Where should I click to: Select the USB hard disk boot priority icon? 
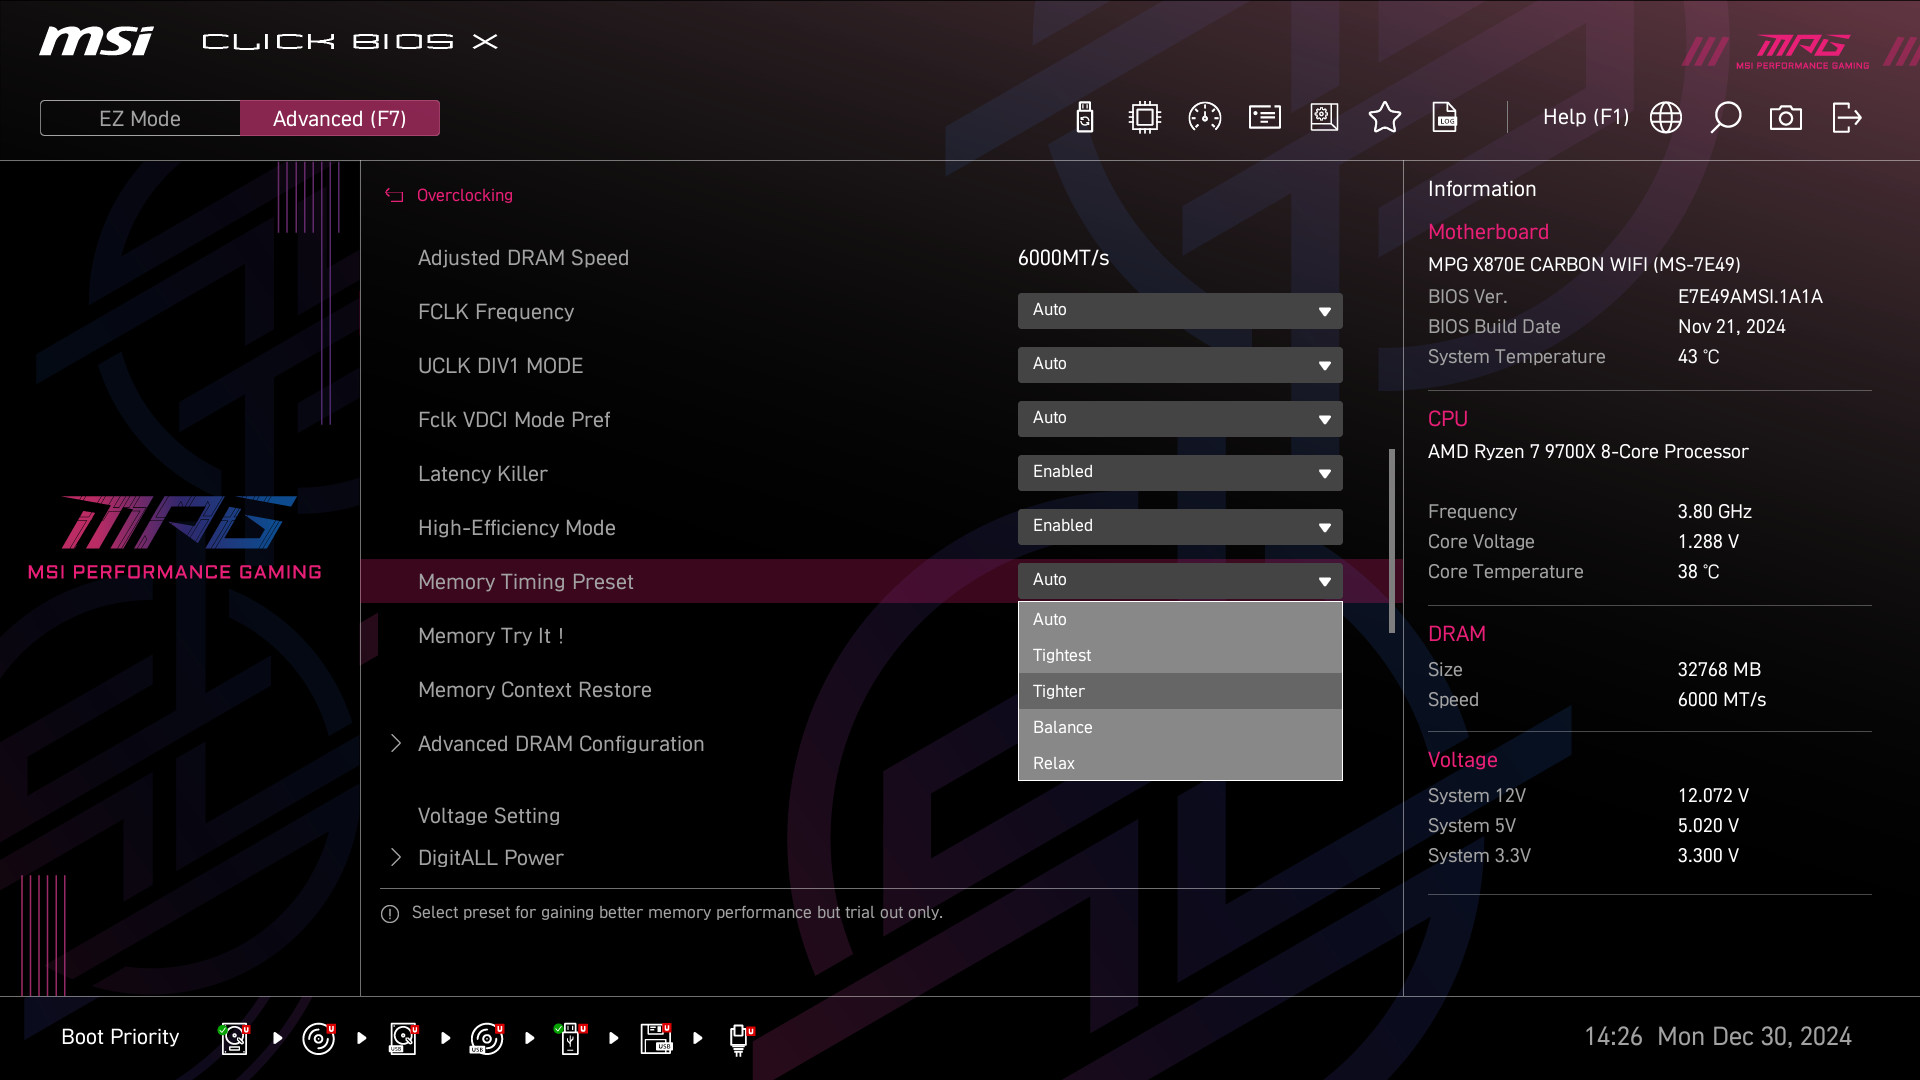pyautogui.click(x=403, y=1039)
